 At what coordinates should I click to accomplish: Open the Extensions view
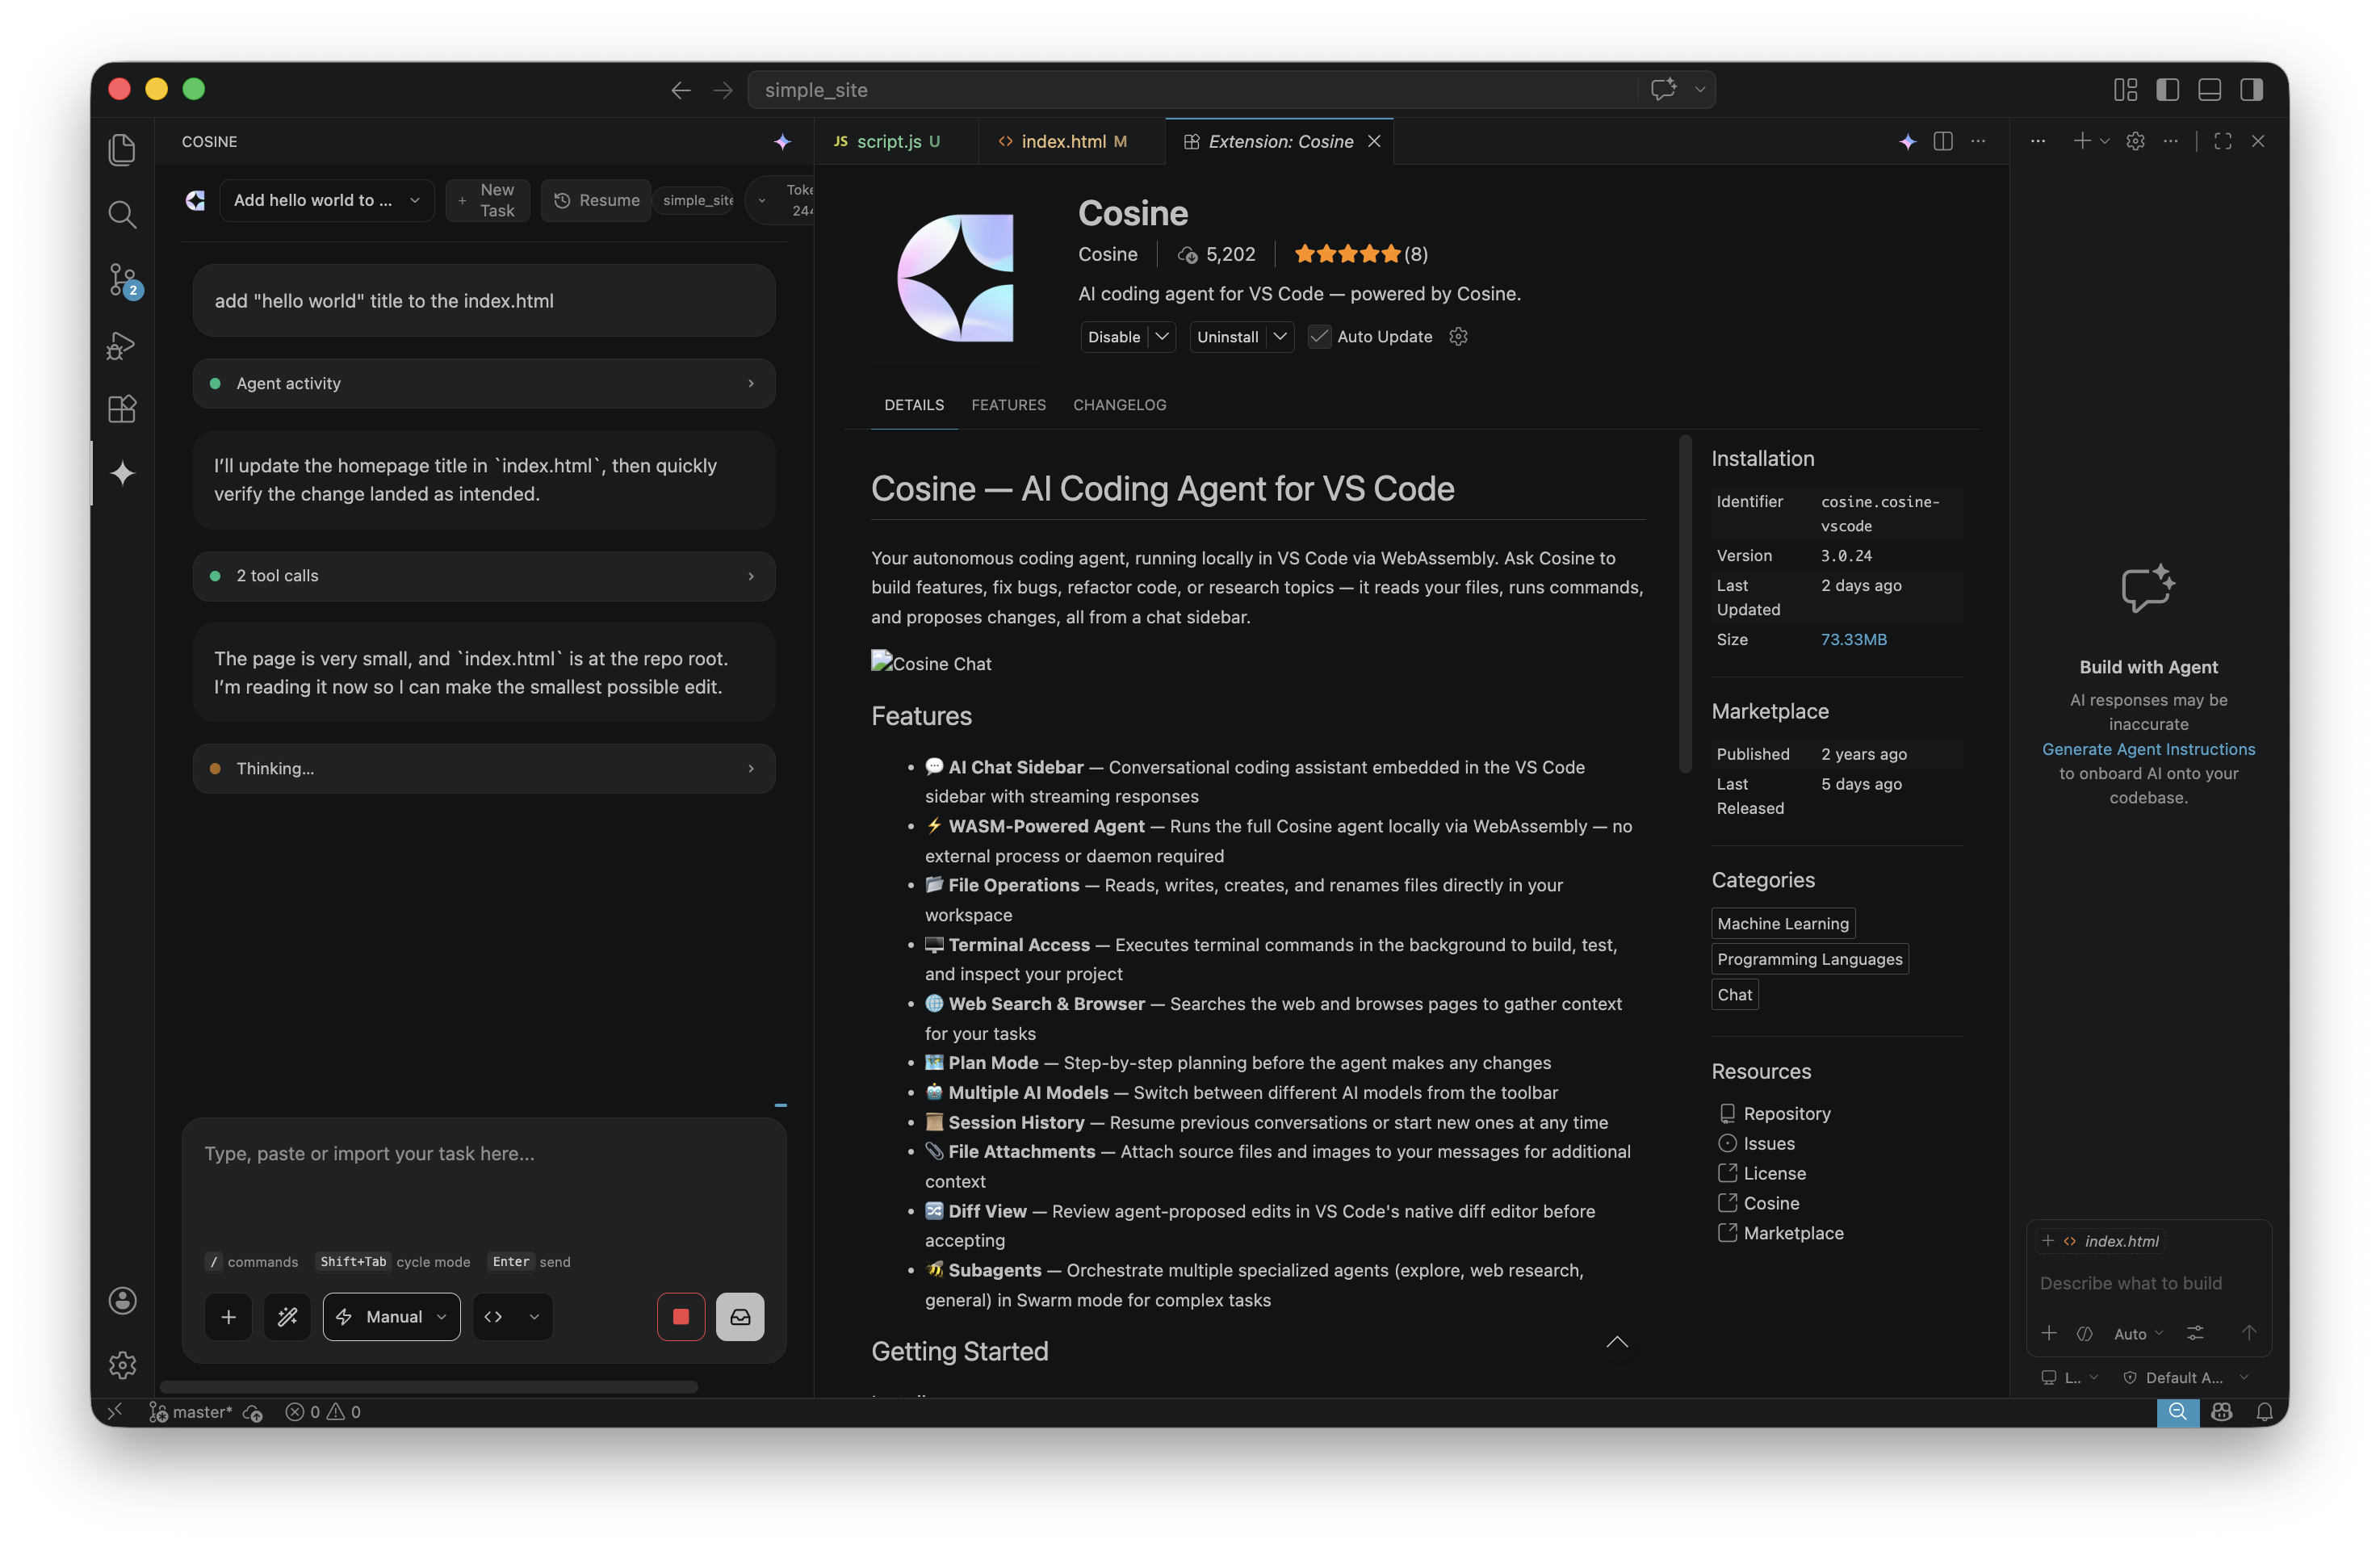coord(122,409)
